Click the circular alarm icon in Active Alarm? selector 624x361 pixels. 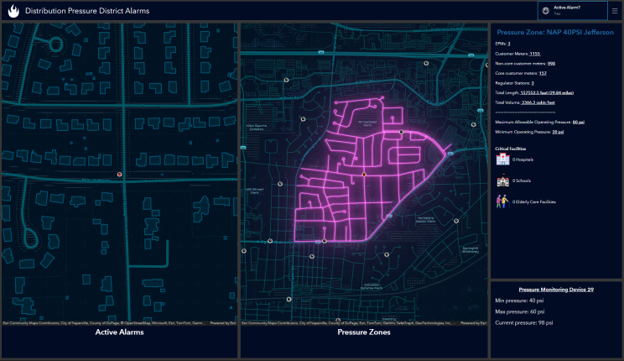[546, 11]
